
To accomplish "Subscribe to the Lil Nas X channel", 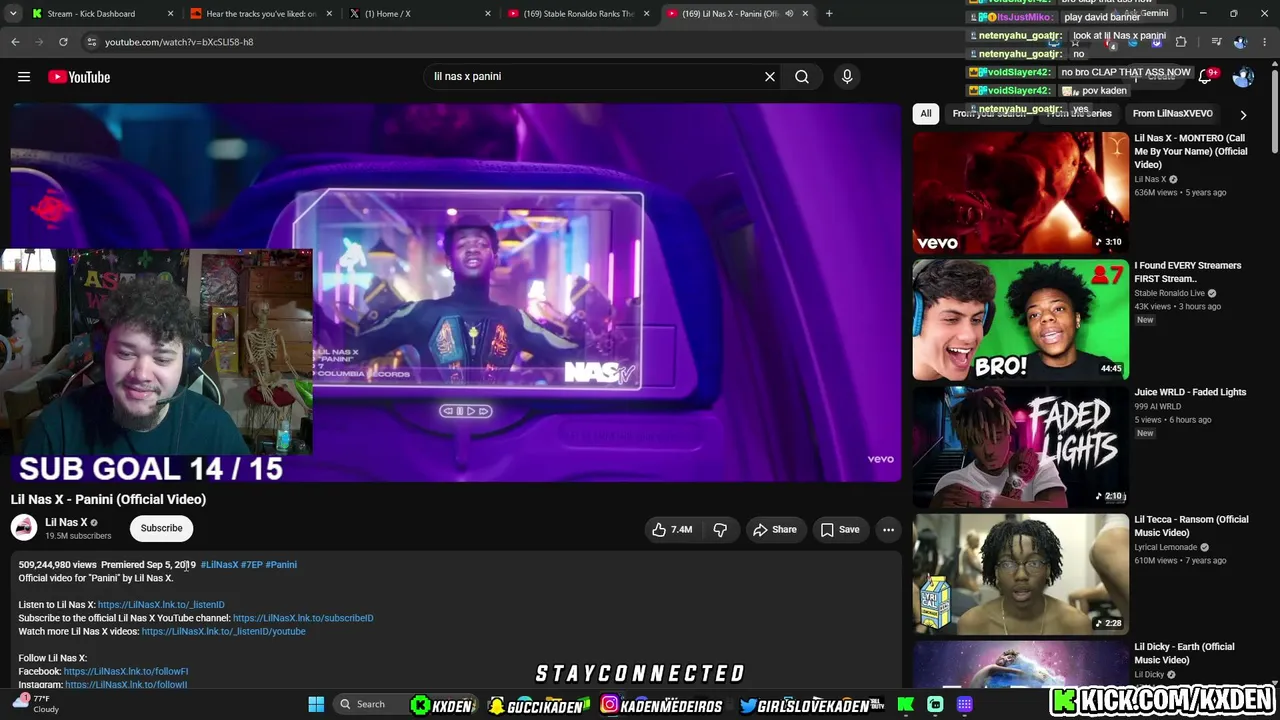I will click(x=161, y=528).
